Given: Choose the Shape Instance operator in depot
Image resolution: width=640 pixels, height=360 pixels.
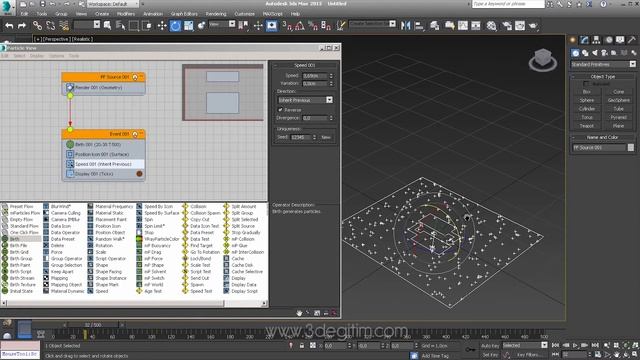Looking at the screenshot, I should point(111,278).
